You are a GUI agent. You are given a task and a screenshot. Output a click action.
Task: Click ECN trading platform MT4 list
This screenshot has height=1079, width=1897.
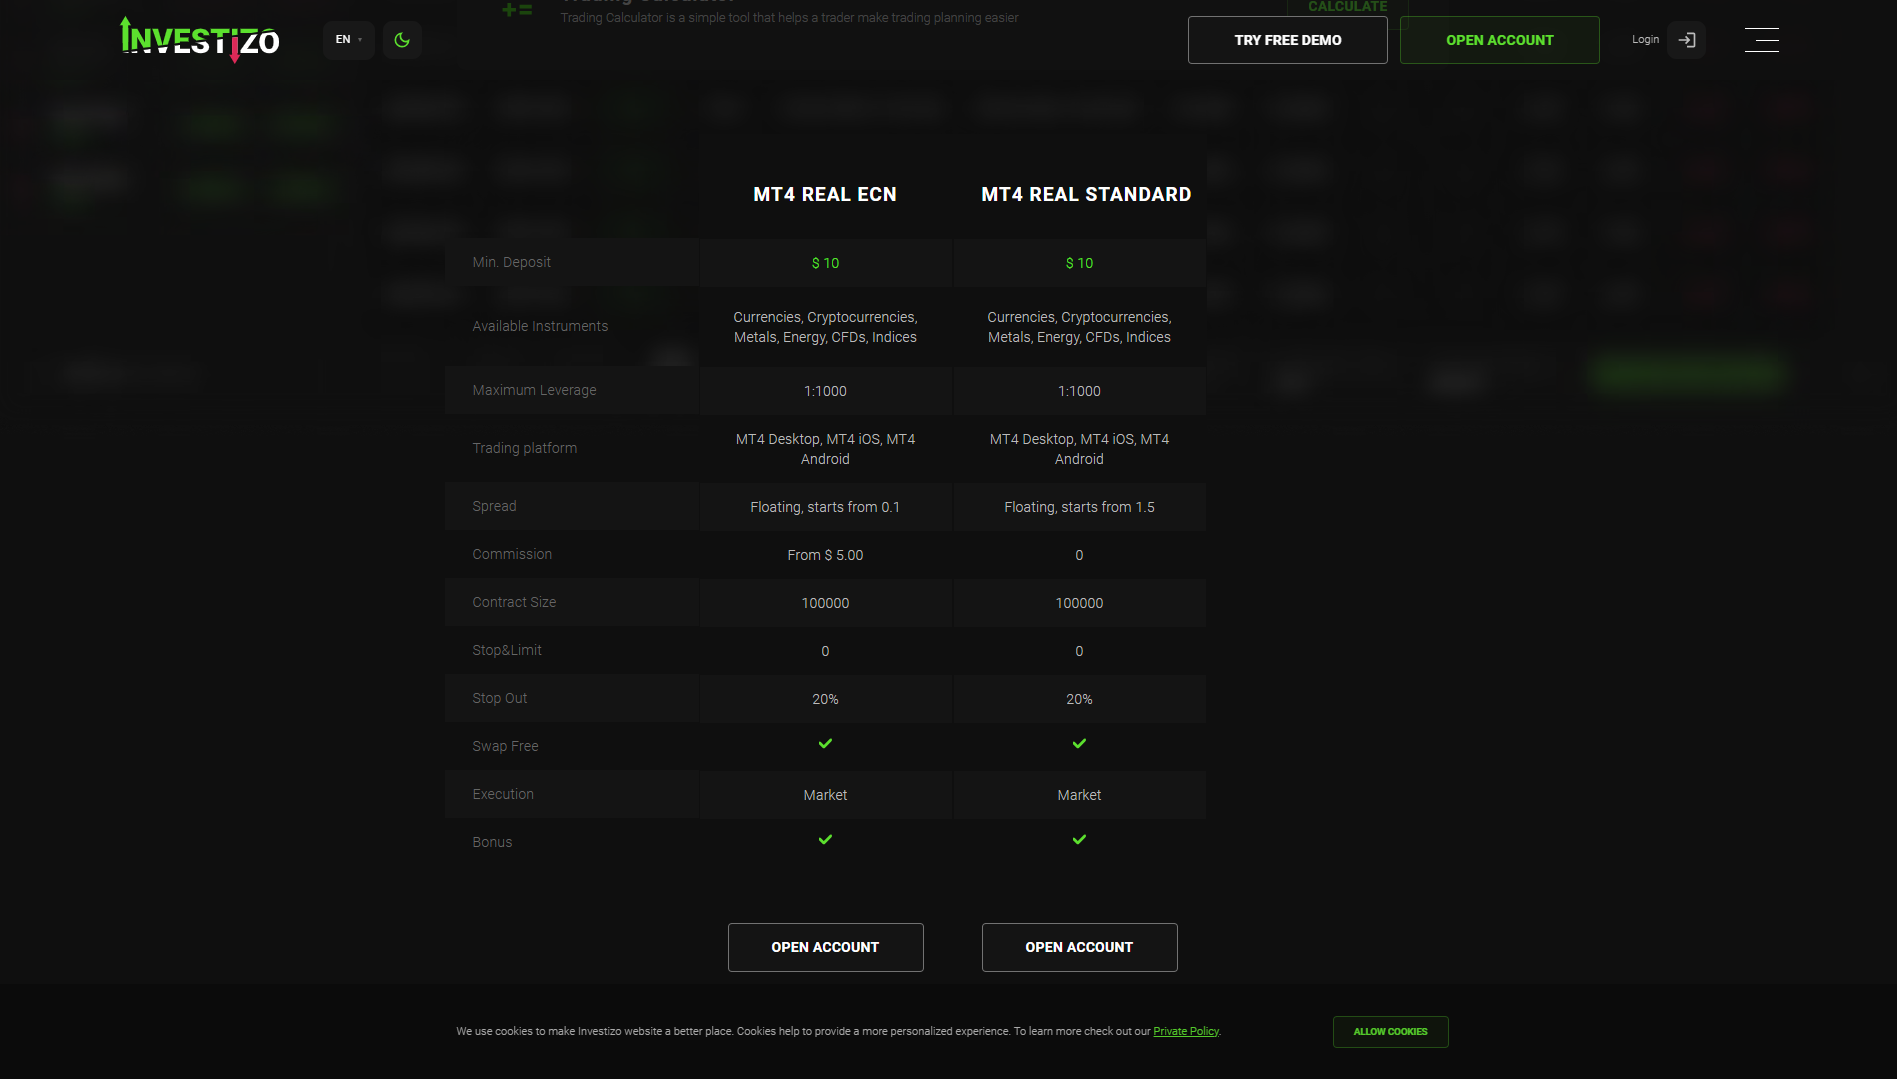[826, 449]
